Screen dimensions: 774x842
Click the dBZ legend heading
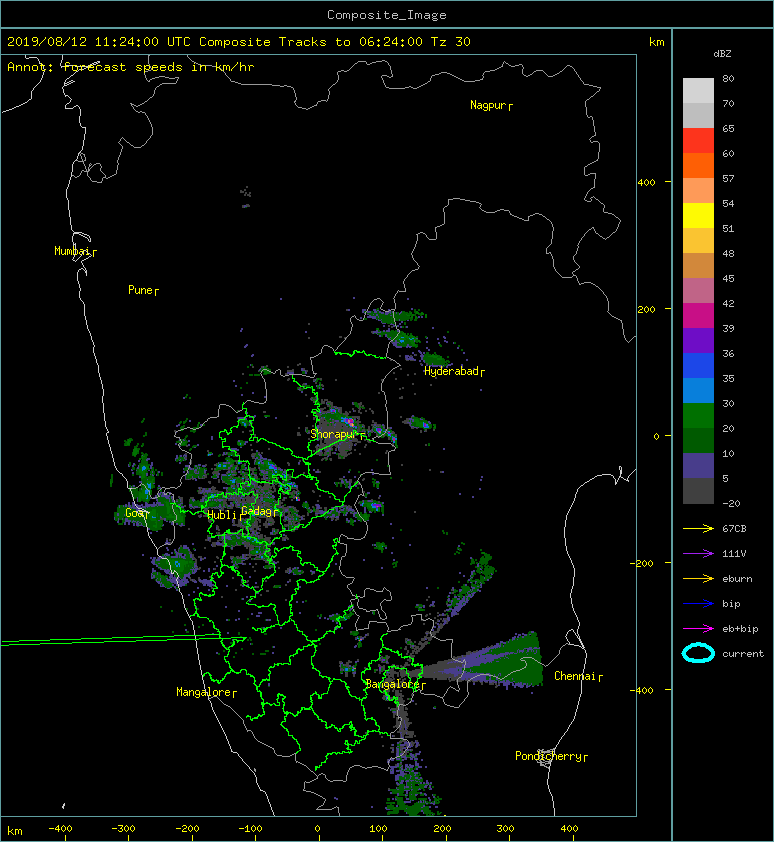tap(722, 54)
